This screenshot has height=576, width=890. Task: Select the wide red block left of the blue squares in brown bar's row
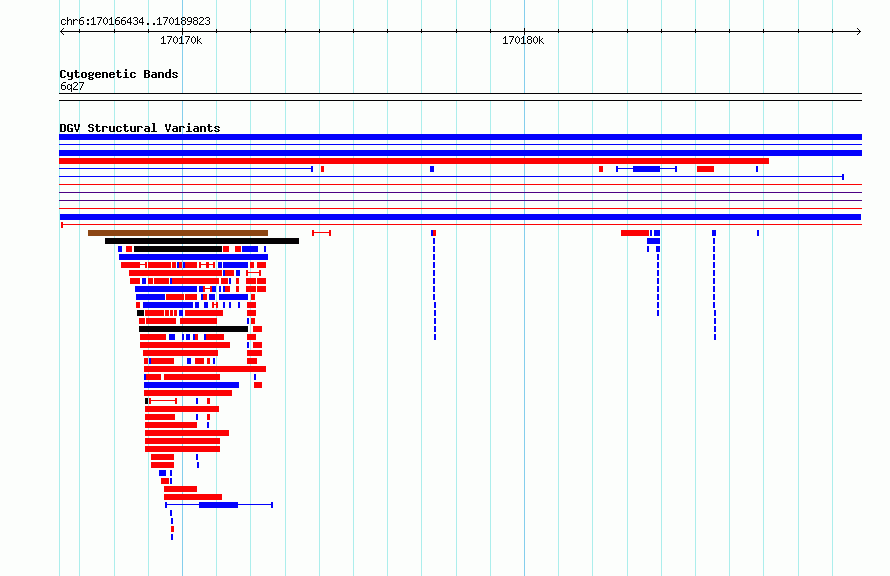tap(635, 233)
